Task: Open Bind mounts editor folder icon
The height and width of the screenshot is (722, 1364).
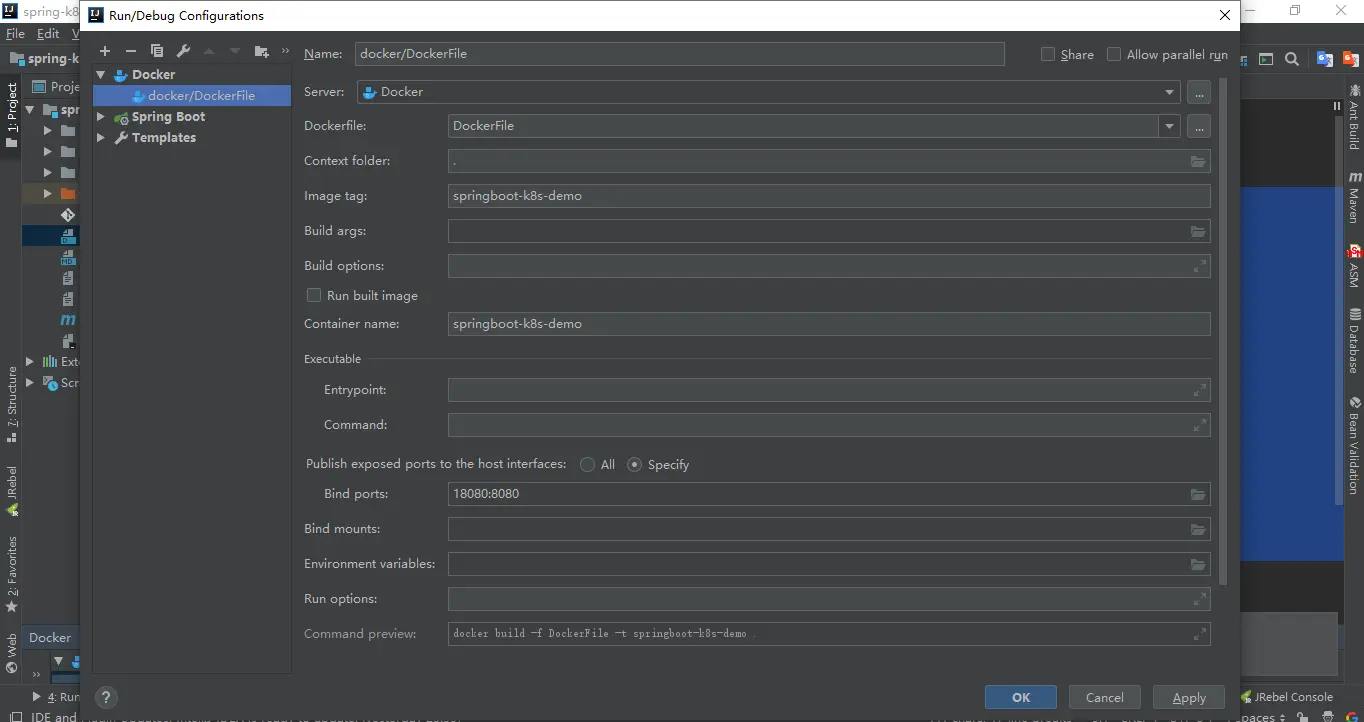Action: point(1198,529)
